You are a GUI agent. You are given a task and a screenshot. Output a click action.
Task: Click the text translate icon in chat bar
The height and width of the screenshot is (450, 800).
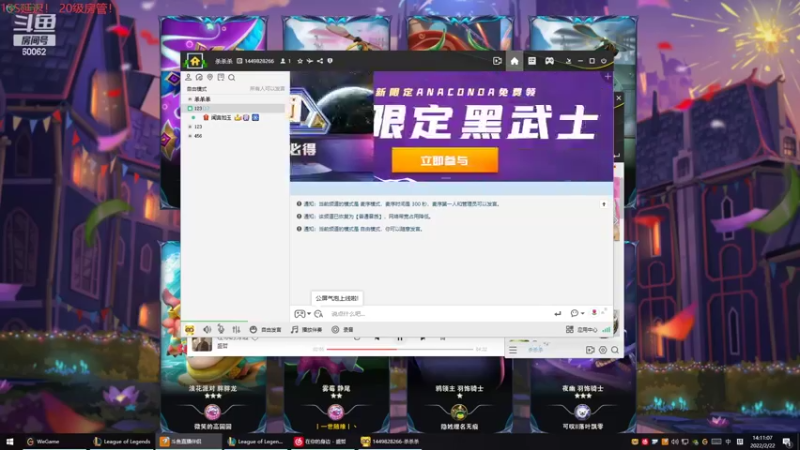click(318, 314)
